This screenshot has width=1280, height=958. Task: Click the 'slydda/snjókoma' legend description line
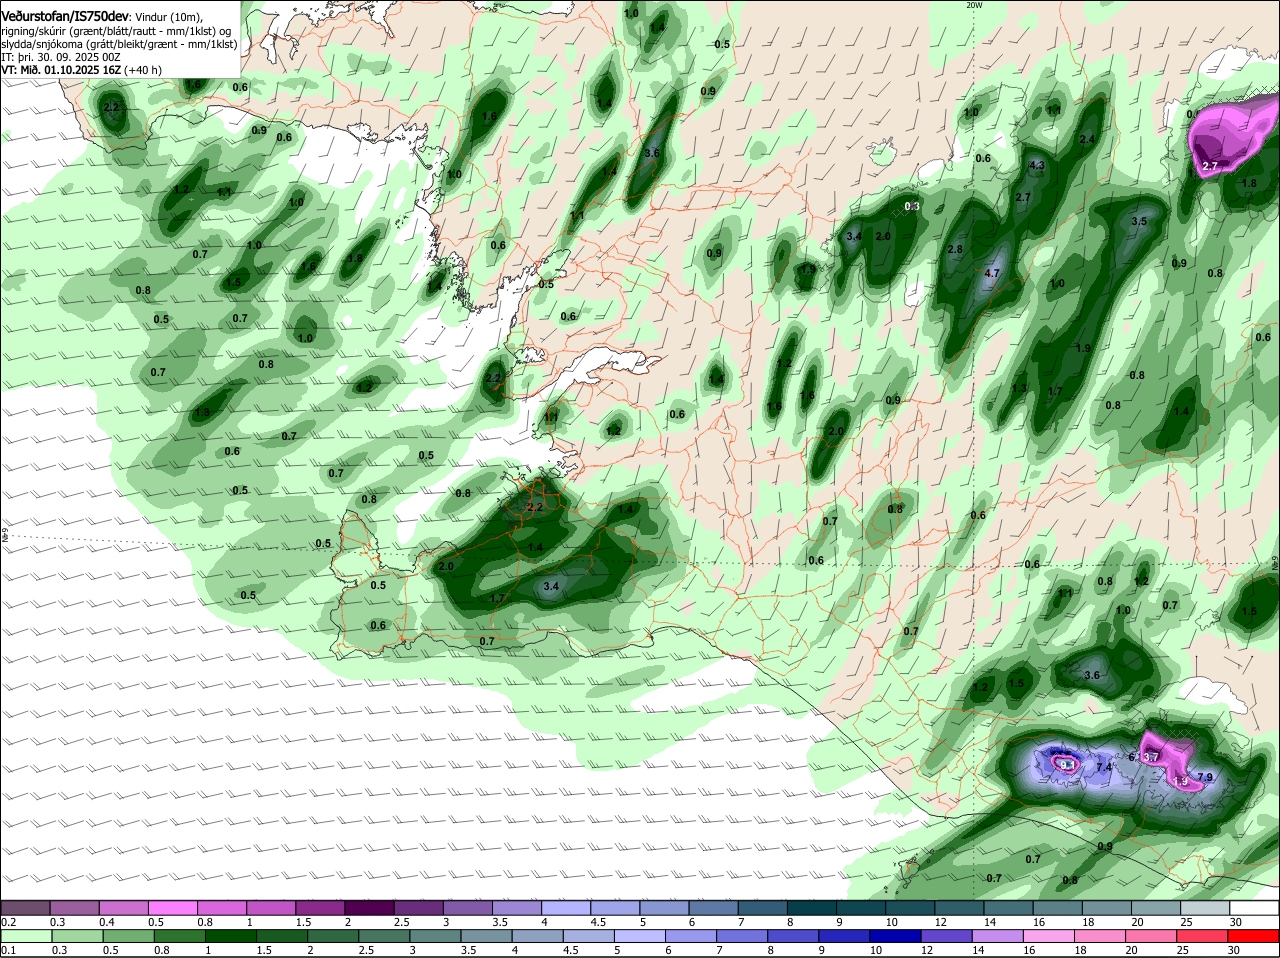click(x=119, y=44)
